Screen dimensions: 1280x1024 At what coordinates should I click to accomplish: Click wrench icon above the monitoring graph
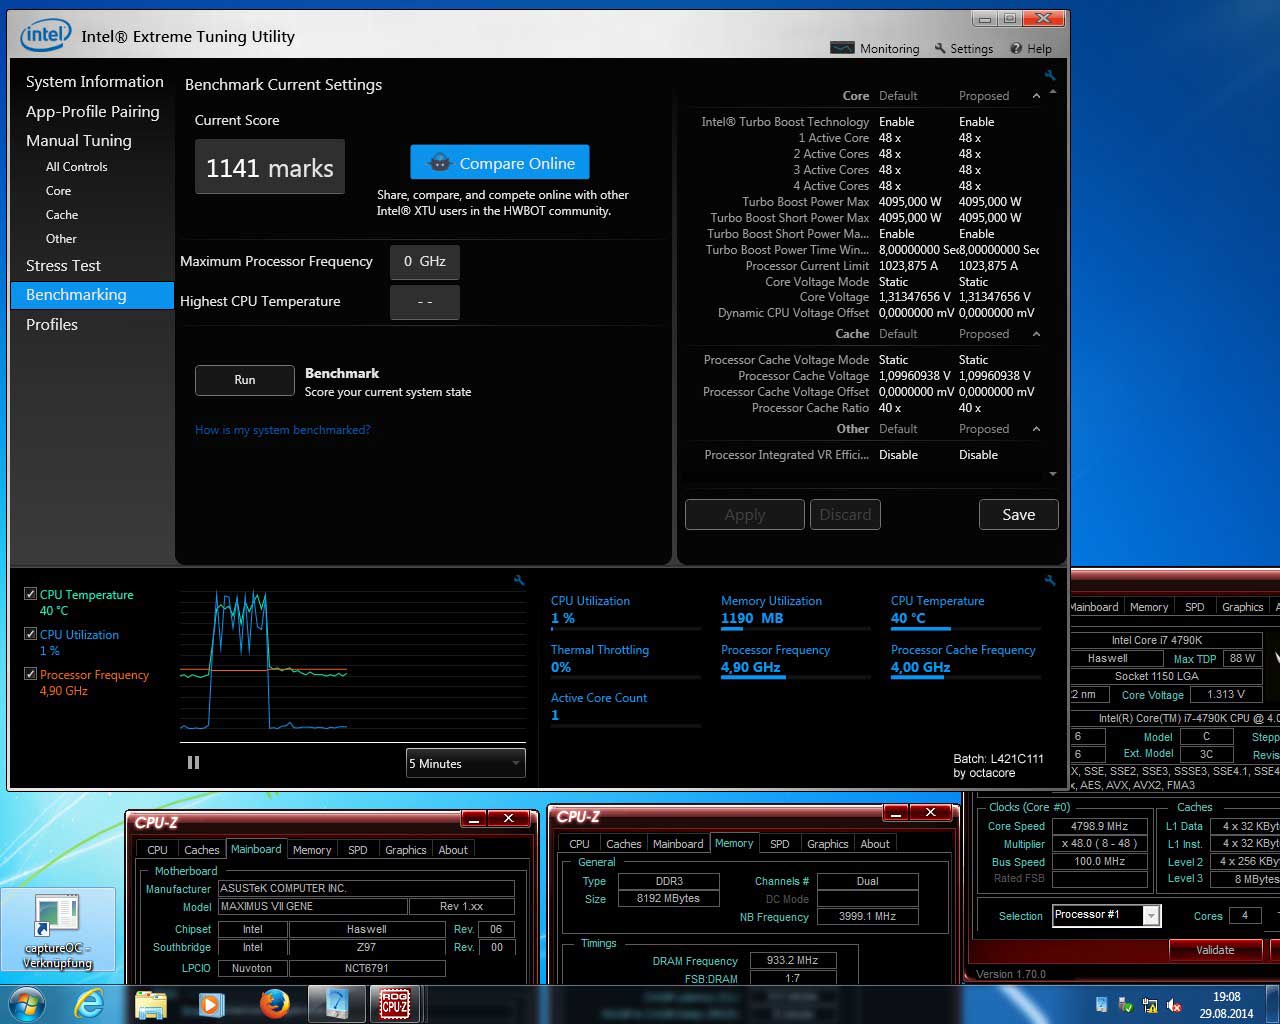(x=519, y=580)
